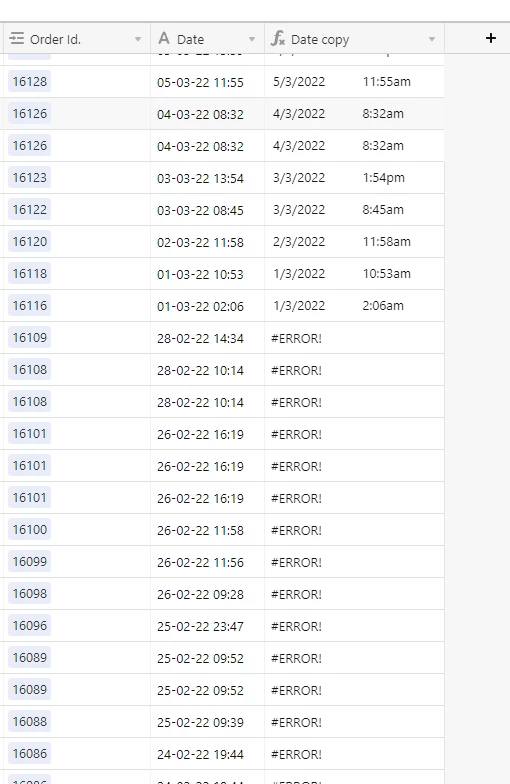Open linked record 16128
Screen dimensions: 510x784
pyautogui.click(x=30, y=82)
